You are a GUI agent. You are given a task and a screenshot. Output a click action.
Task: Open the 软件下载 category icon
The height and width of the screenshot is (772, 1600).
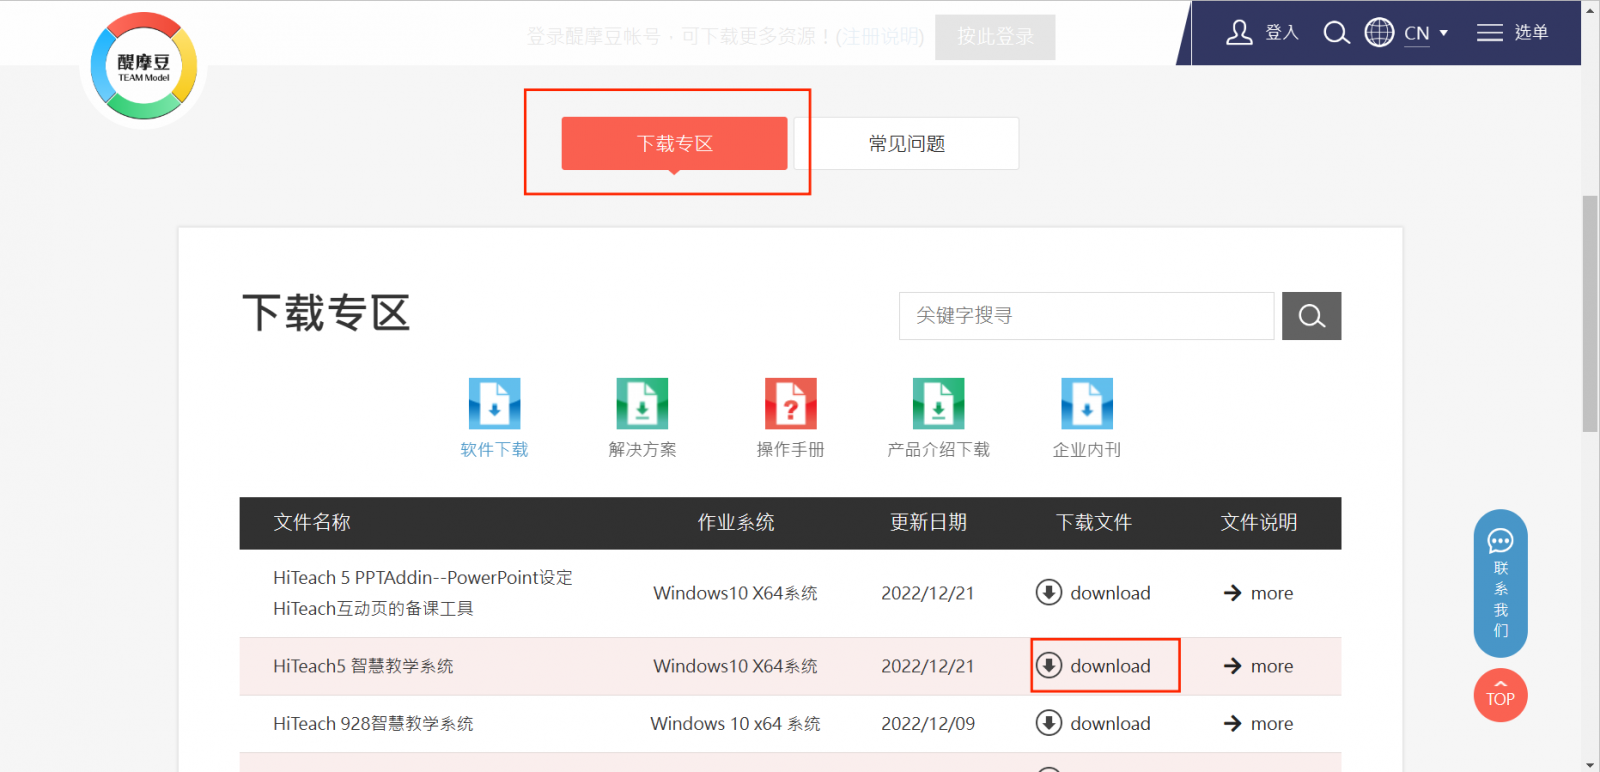[494, 404]
